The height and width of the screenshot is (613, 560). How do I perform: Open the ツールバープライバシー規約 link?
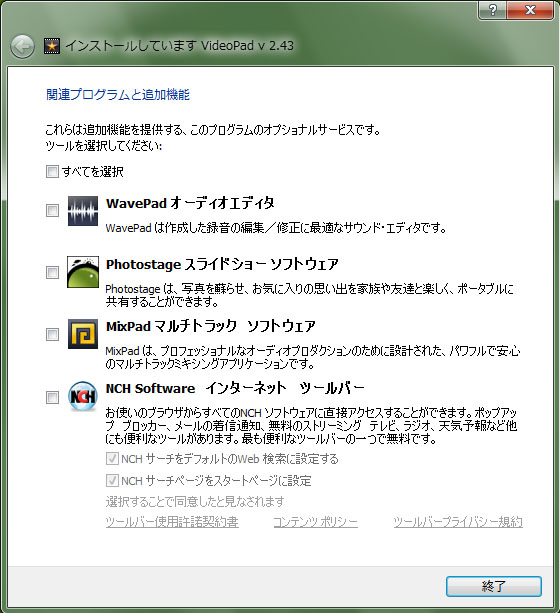(458, 522)
